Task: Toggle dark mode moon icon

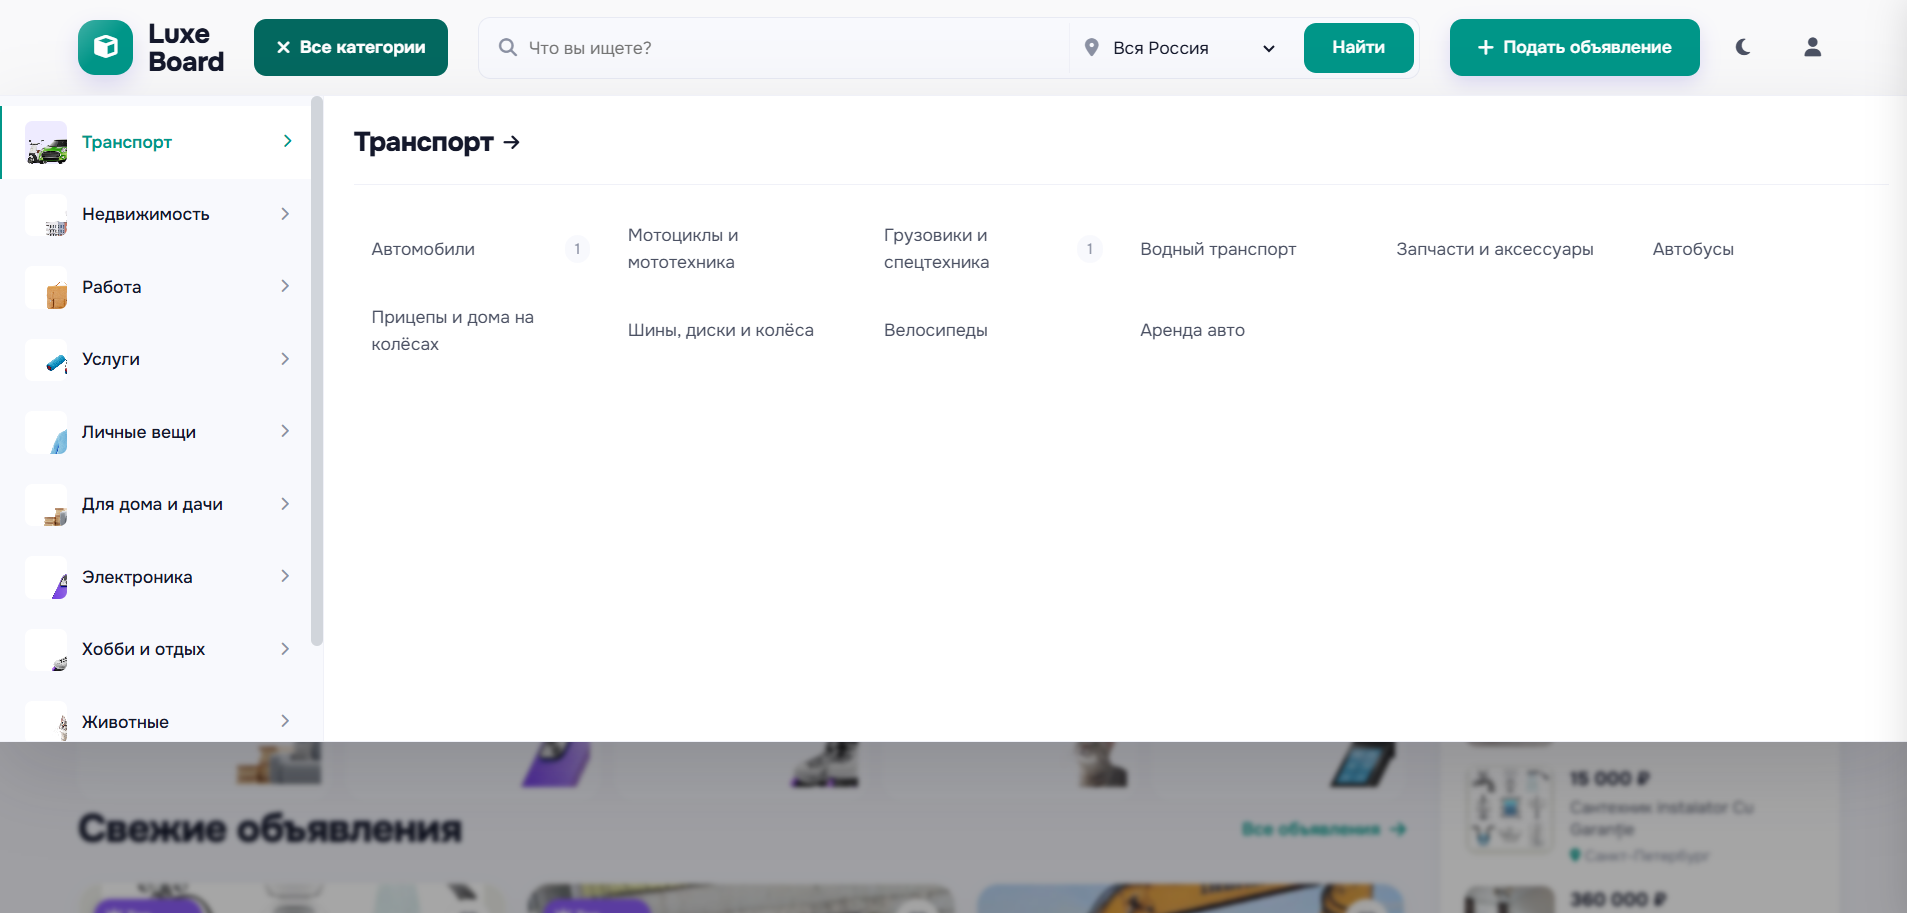Action: [x=1743, y=47]
